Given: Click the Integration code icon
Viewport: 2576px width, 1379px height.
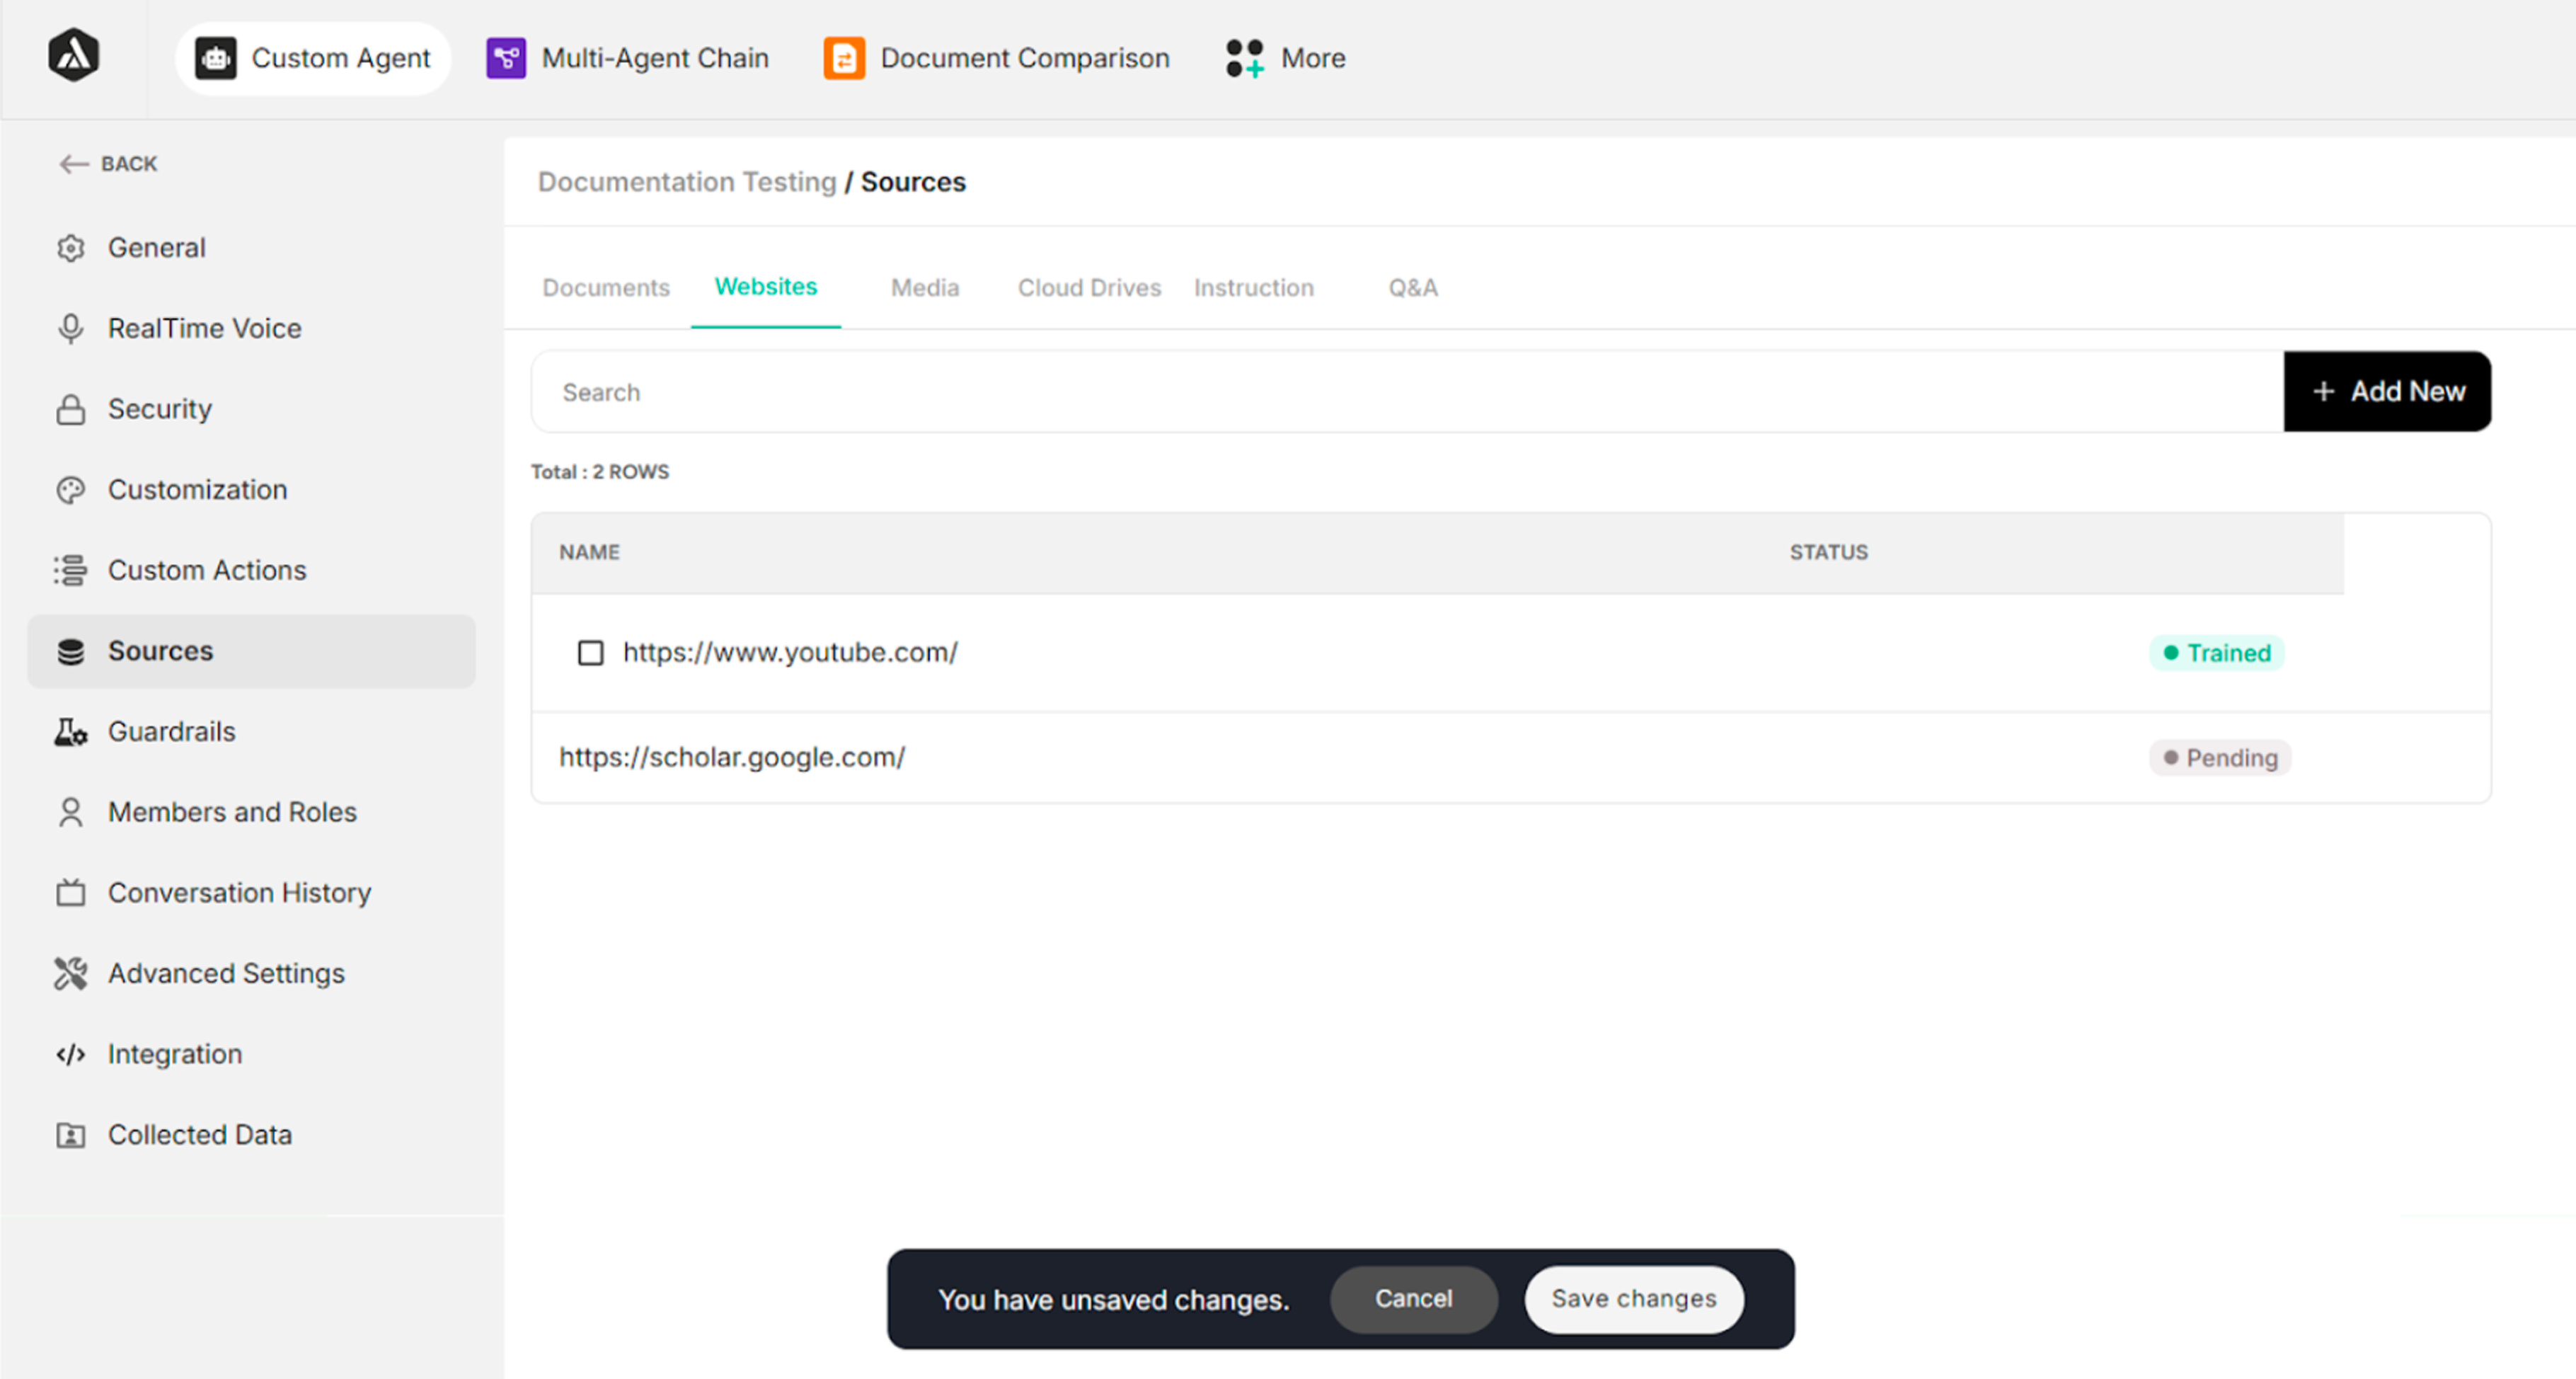Looking at the screenshot, I should coord(70,1054).
